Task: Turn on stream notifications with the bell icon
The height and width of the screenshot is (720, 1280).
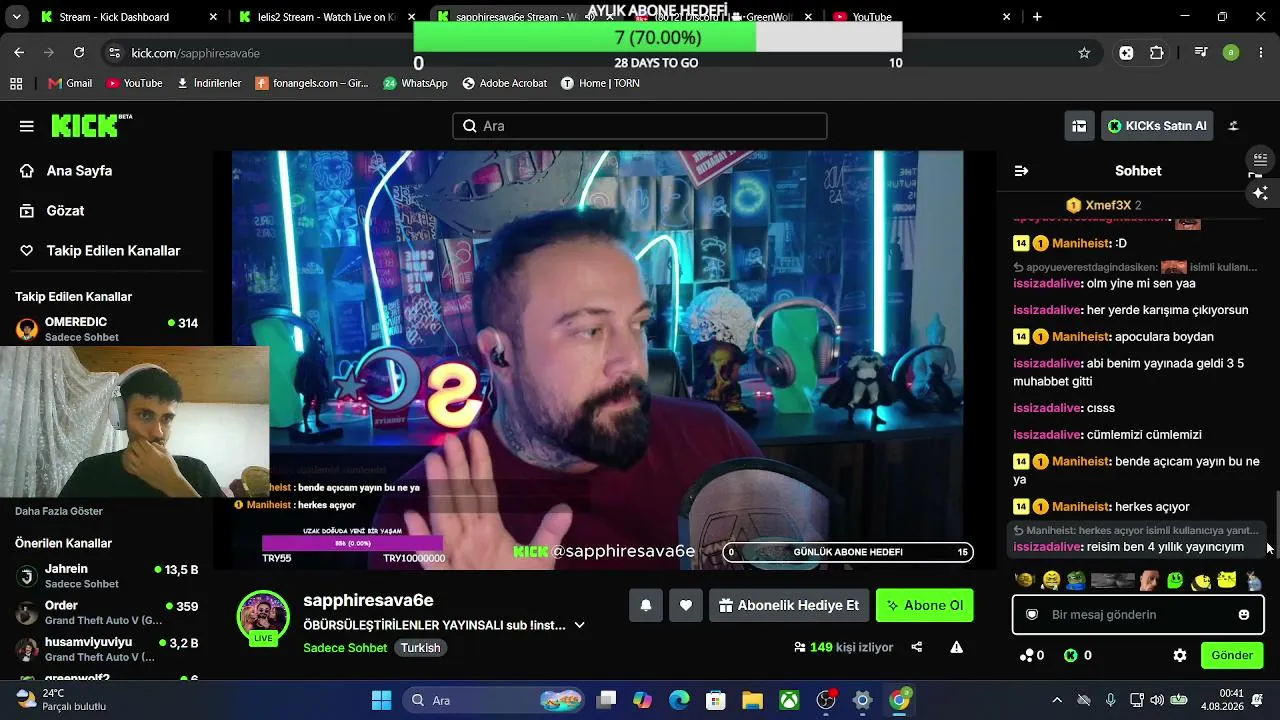Action: click(x=646, y=605)
